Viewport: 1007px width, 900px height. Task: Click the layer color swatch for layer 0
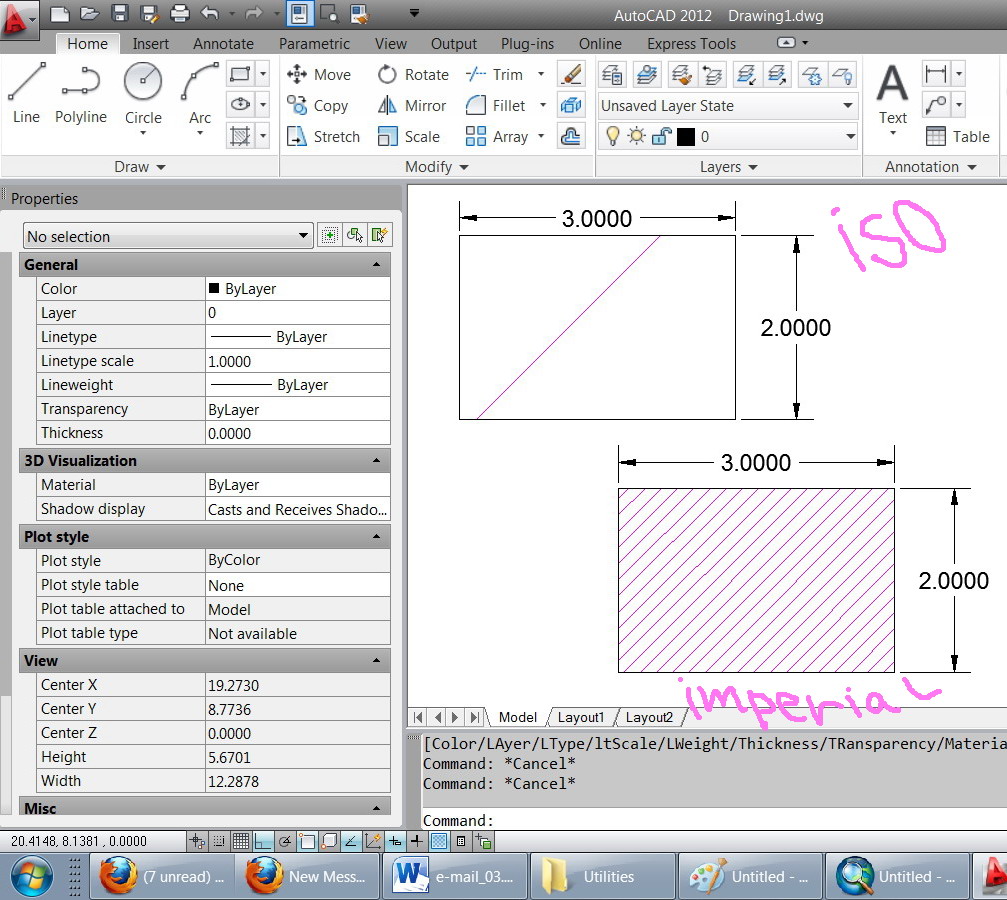click(x=684, y=135)
